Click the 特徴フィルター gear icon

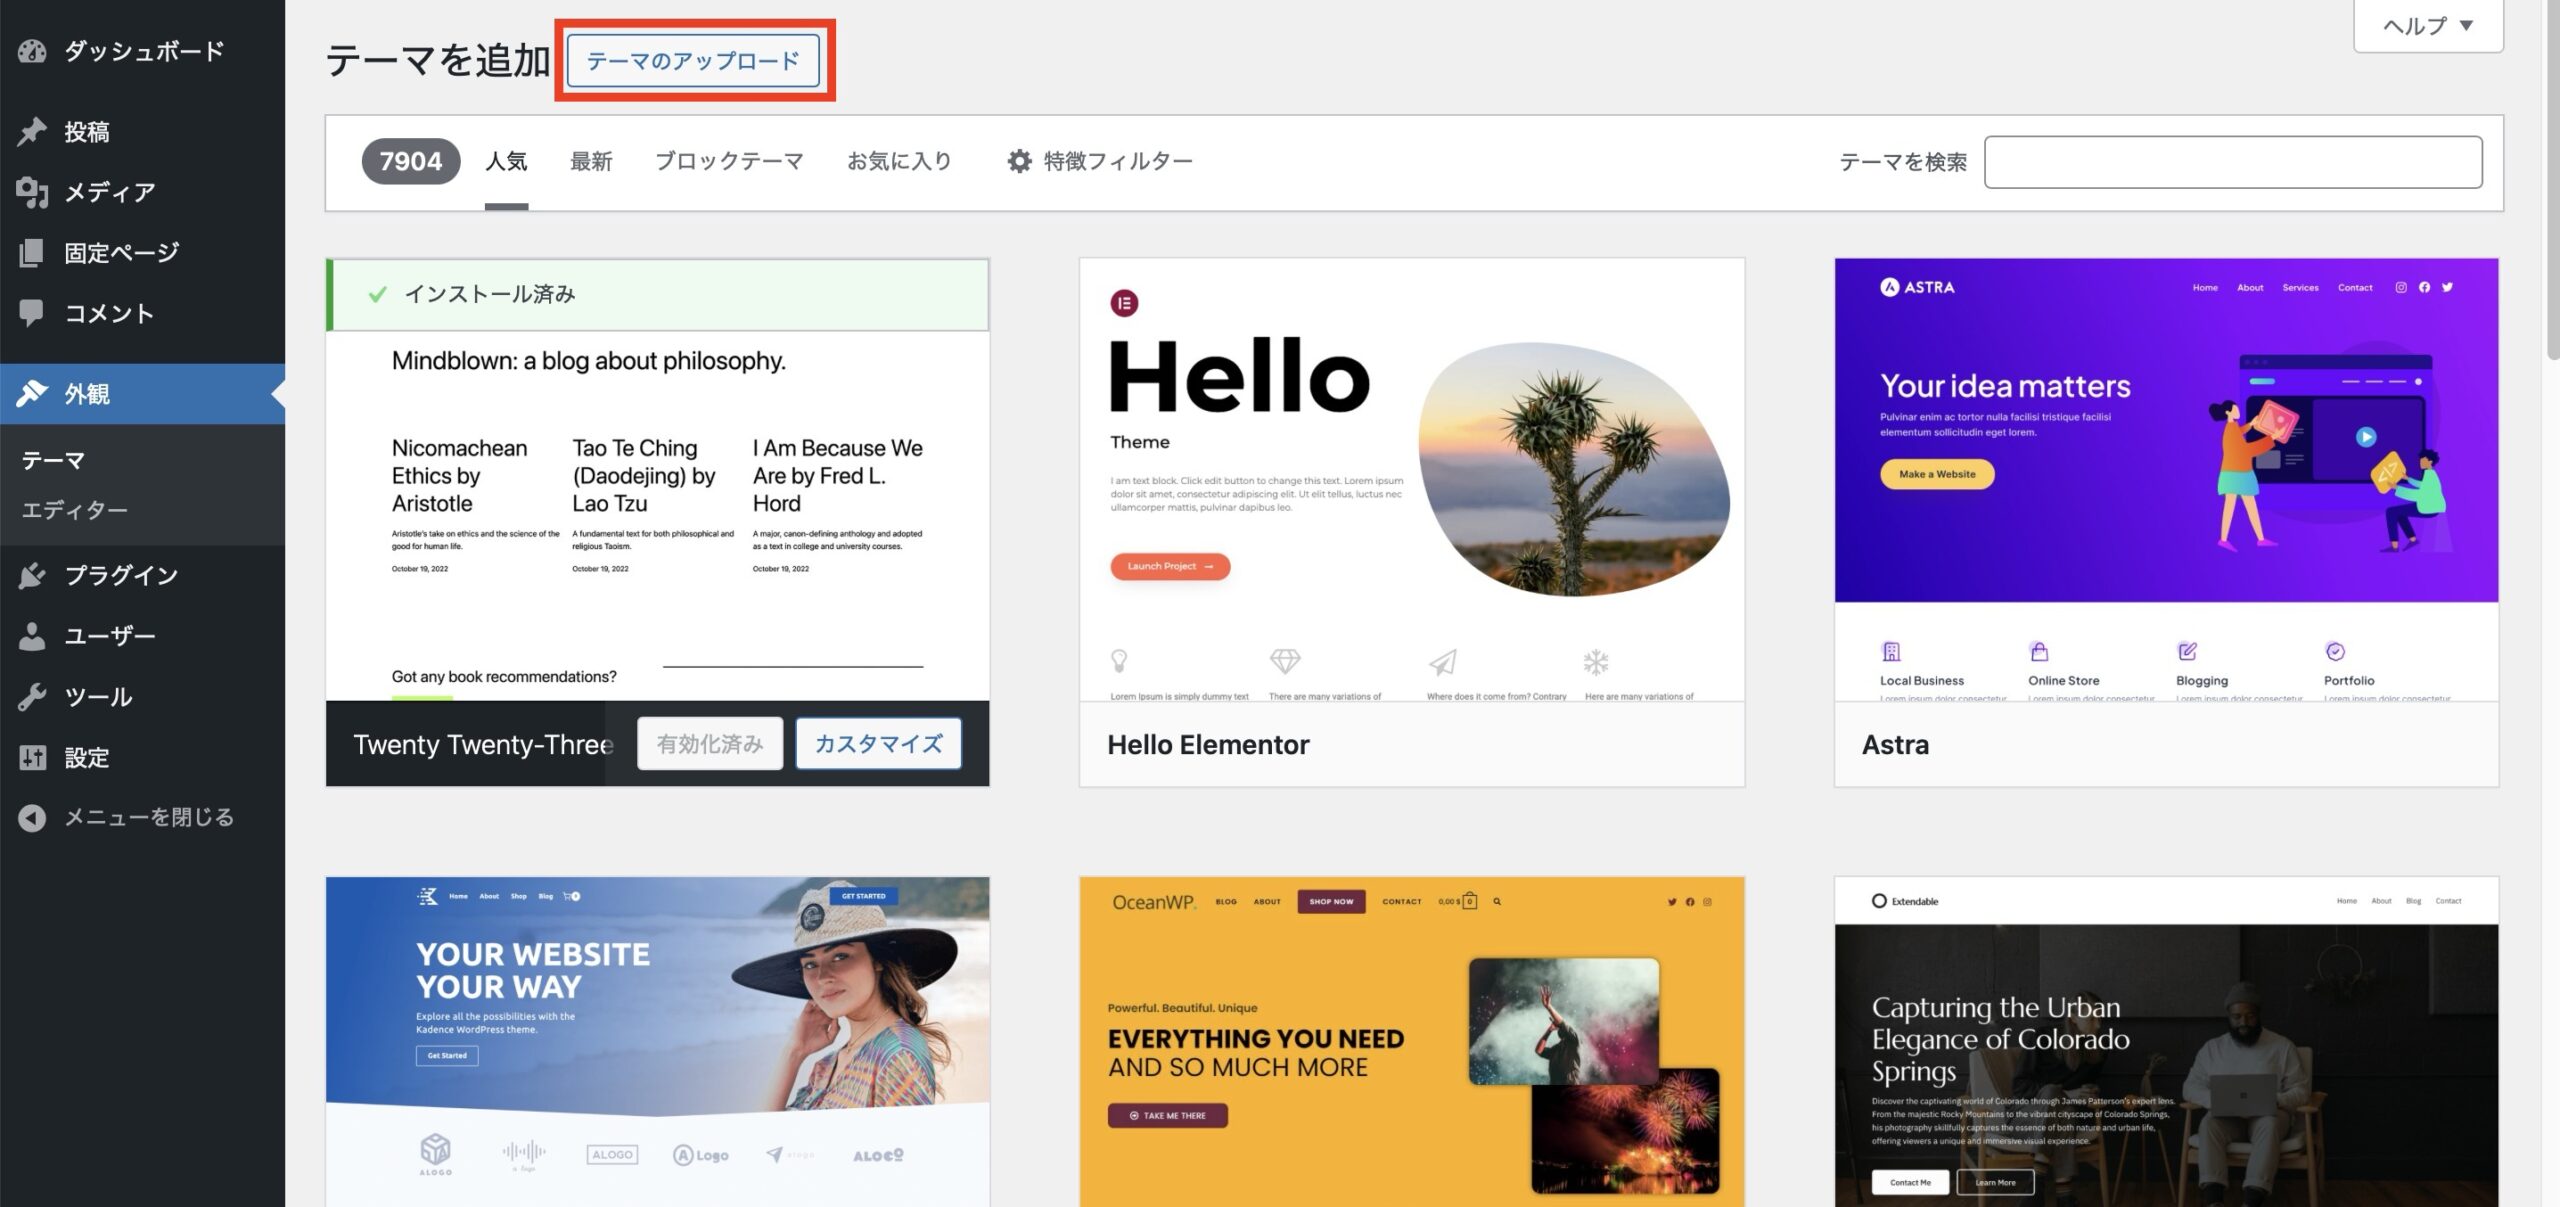1019,161
